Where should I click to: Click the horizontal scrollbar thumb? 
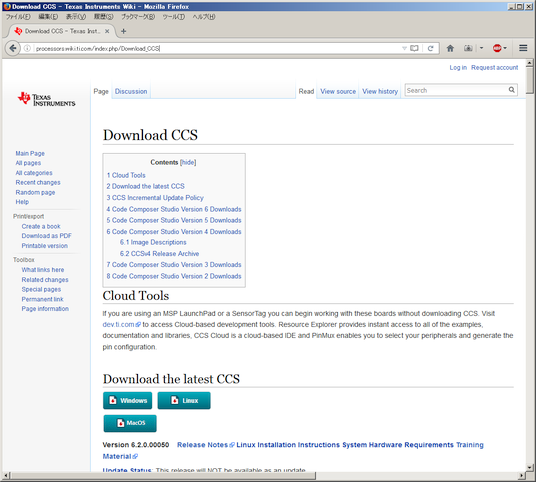tap(163, 476)
